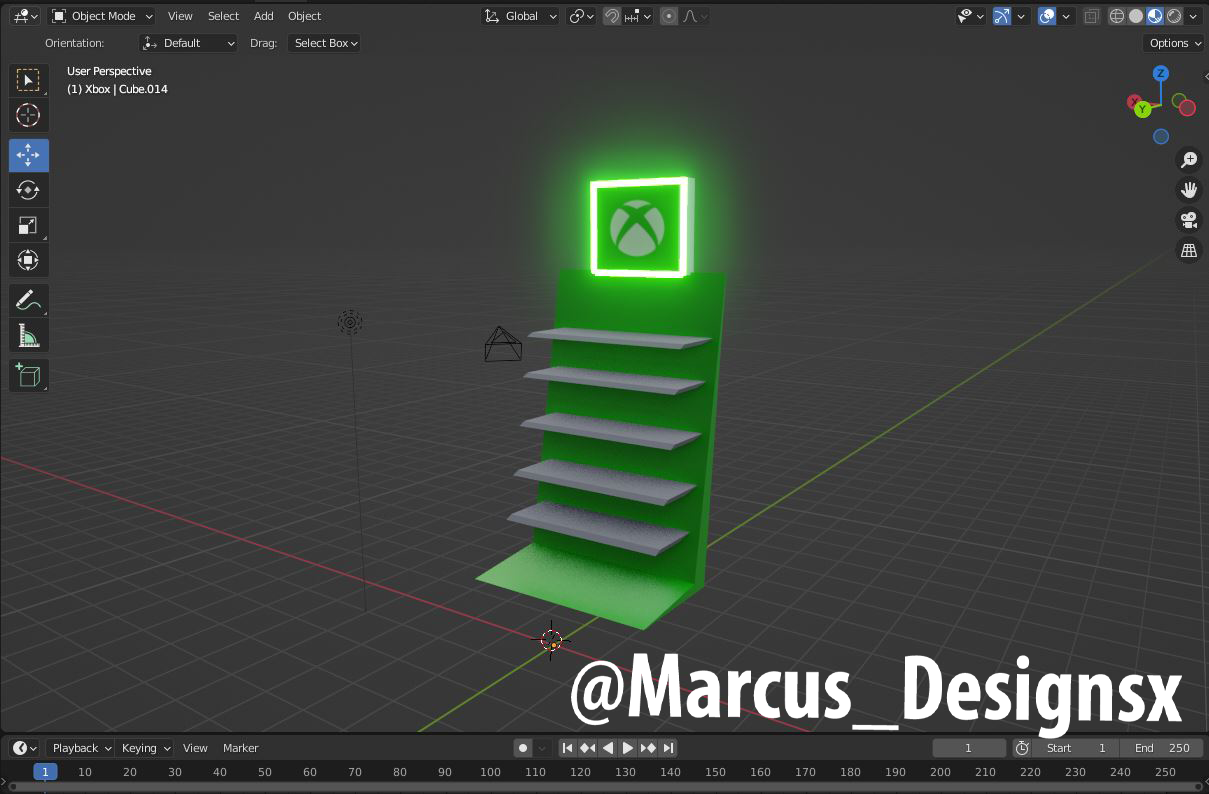Jump to the previous keyframe
The image size is (1209, 794).
tap(587, 748)
